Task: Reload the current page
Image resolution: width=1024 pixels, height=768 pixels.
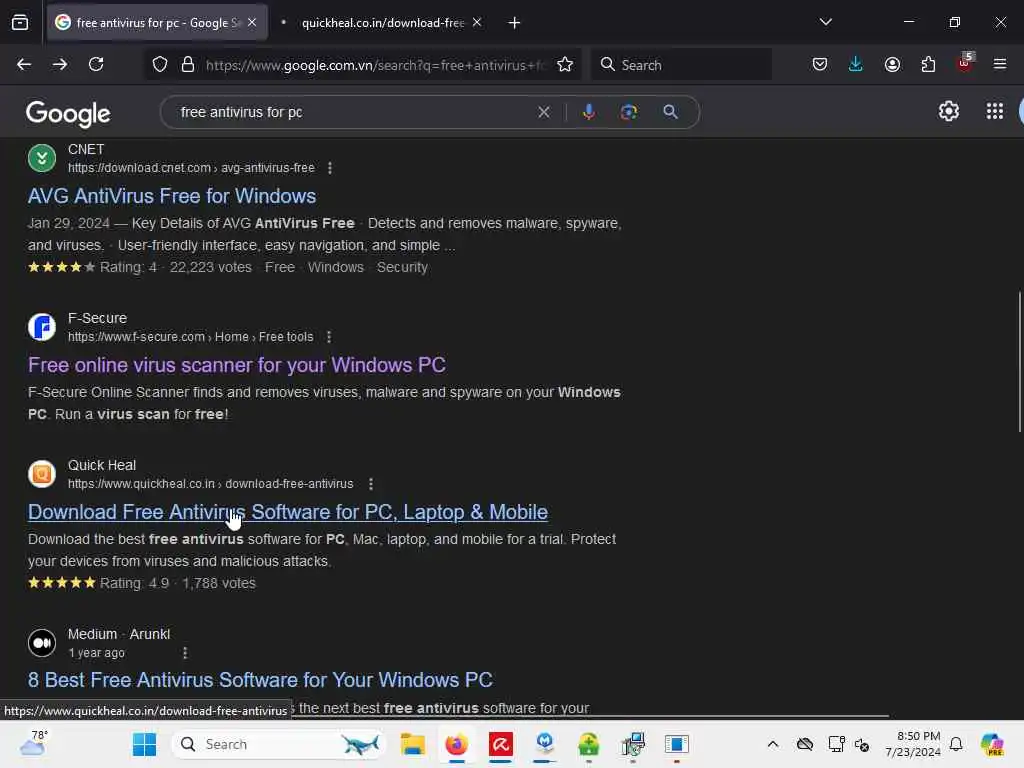Action: [96, 65]
